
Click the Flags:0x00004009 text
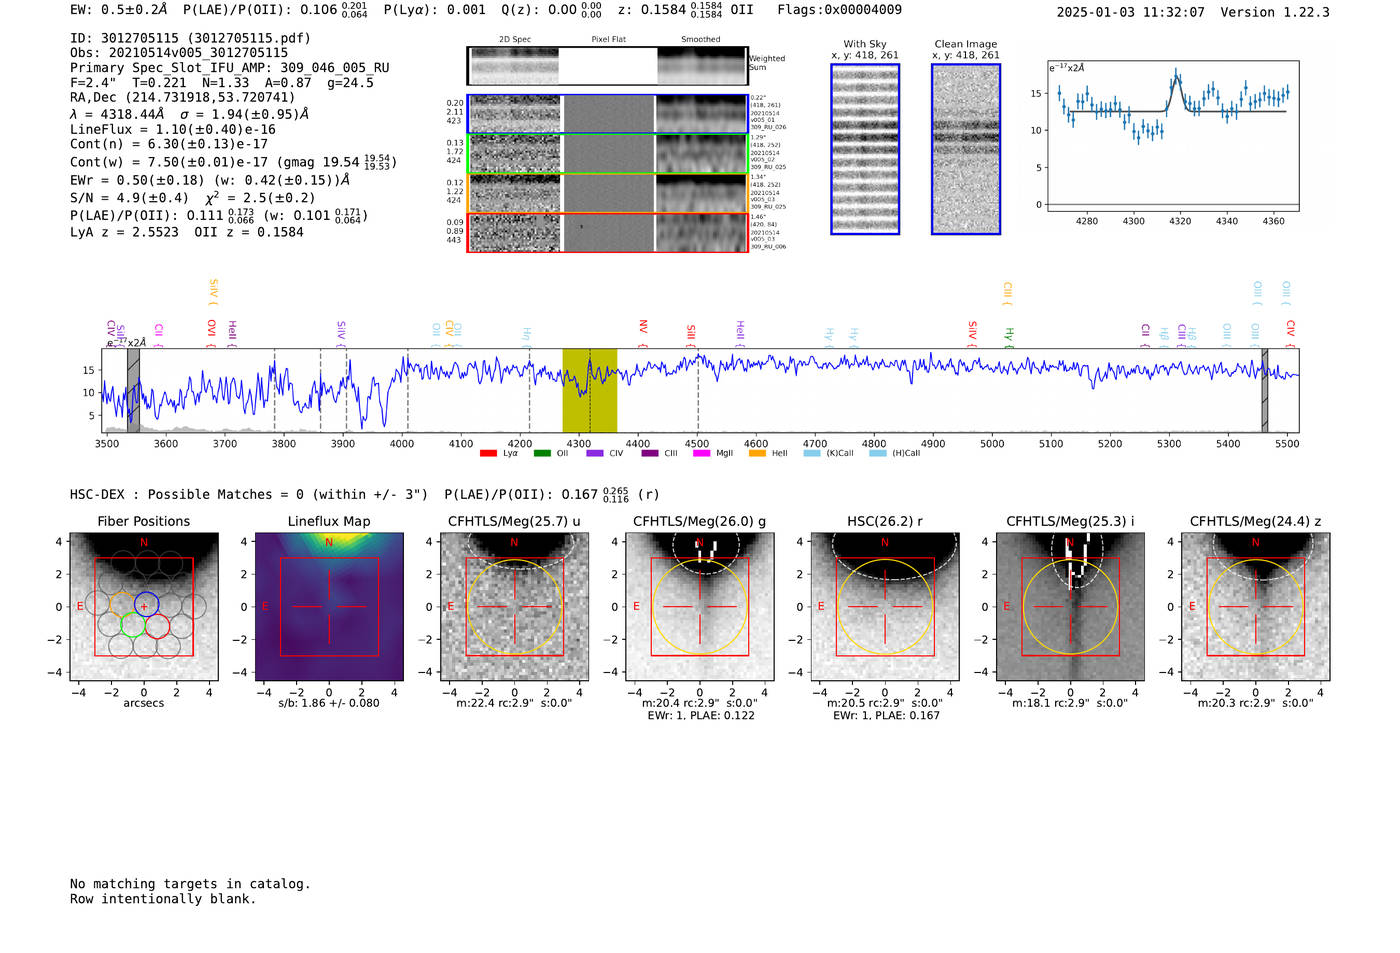pyautogui.click(x=839, y=10)
